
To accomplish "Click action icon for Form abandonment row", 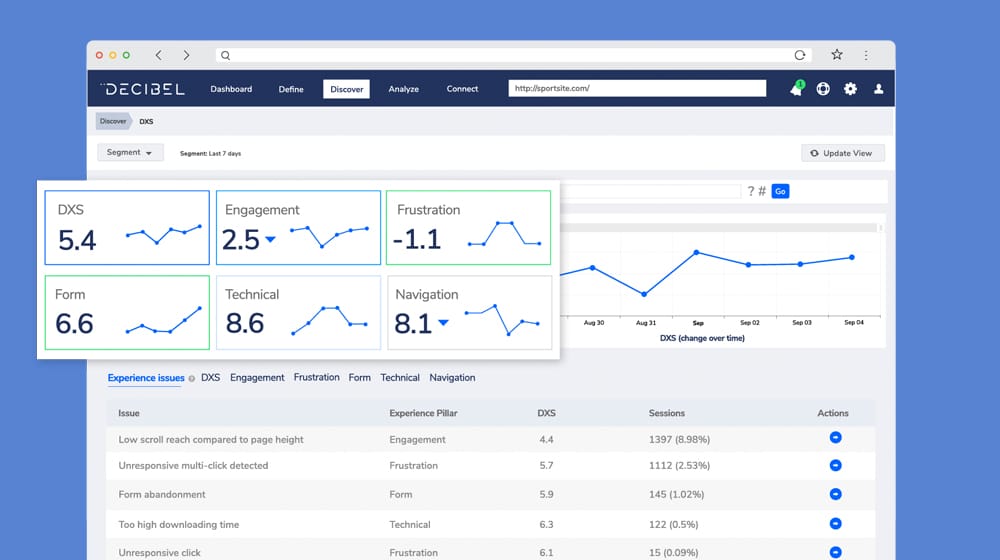I will [x=835, y=494].
